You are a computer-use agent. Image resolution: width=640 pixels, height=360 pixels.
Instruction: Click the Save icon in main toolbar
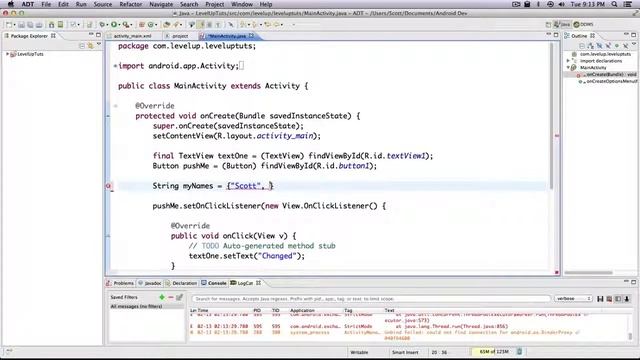pyautogui.click(x=21, y=25)
